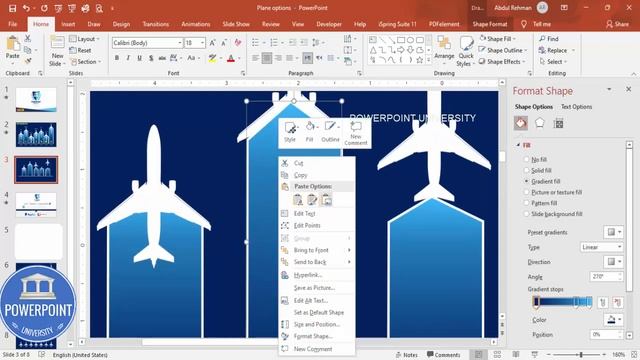Open gradient stop Color dropdown
The width and height of the screenshot is (640, 360).
pos(613,320)
